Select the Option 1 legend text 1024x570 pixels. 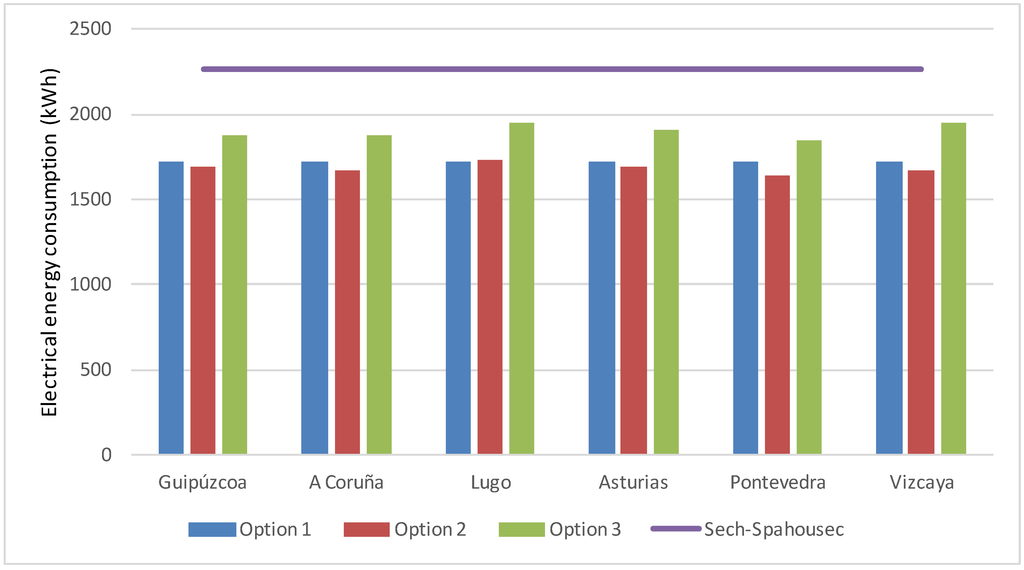(x=275, y=530)
